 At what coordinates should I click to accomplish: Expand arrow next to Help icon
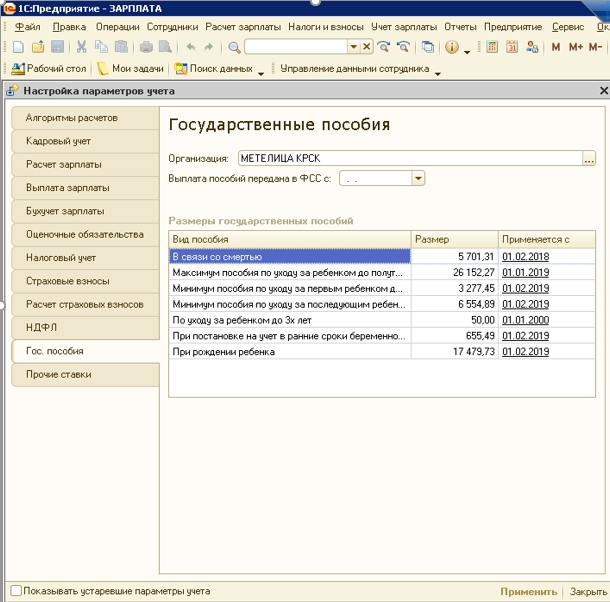click(467, 52)
